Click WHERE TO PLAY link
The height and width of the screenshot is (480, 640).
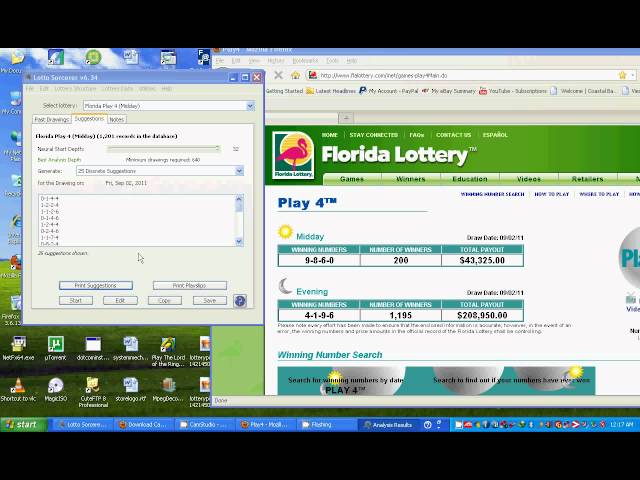pos(599,194)
